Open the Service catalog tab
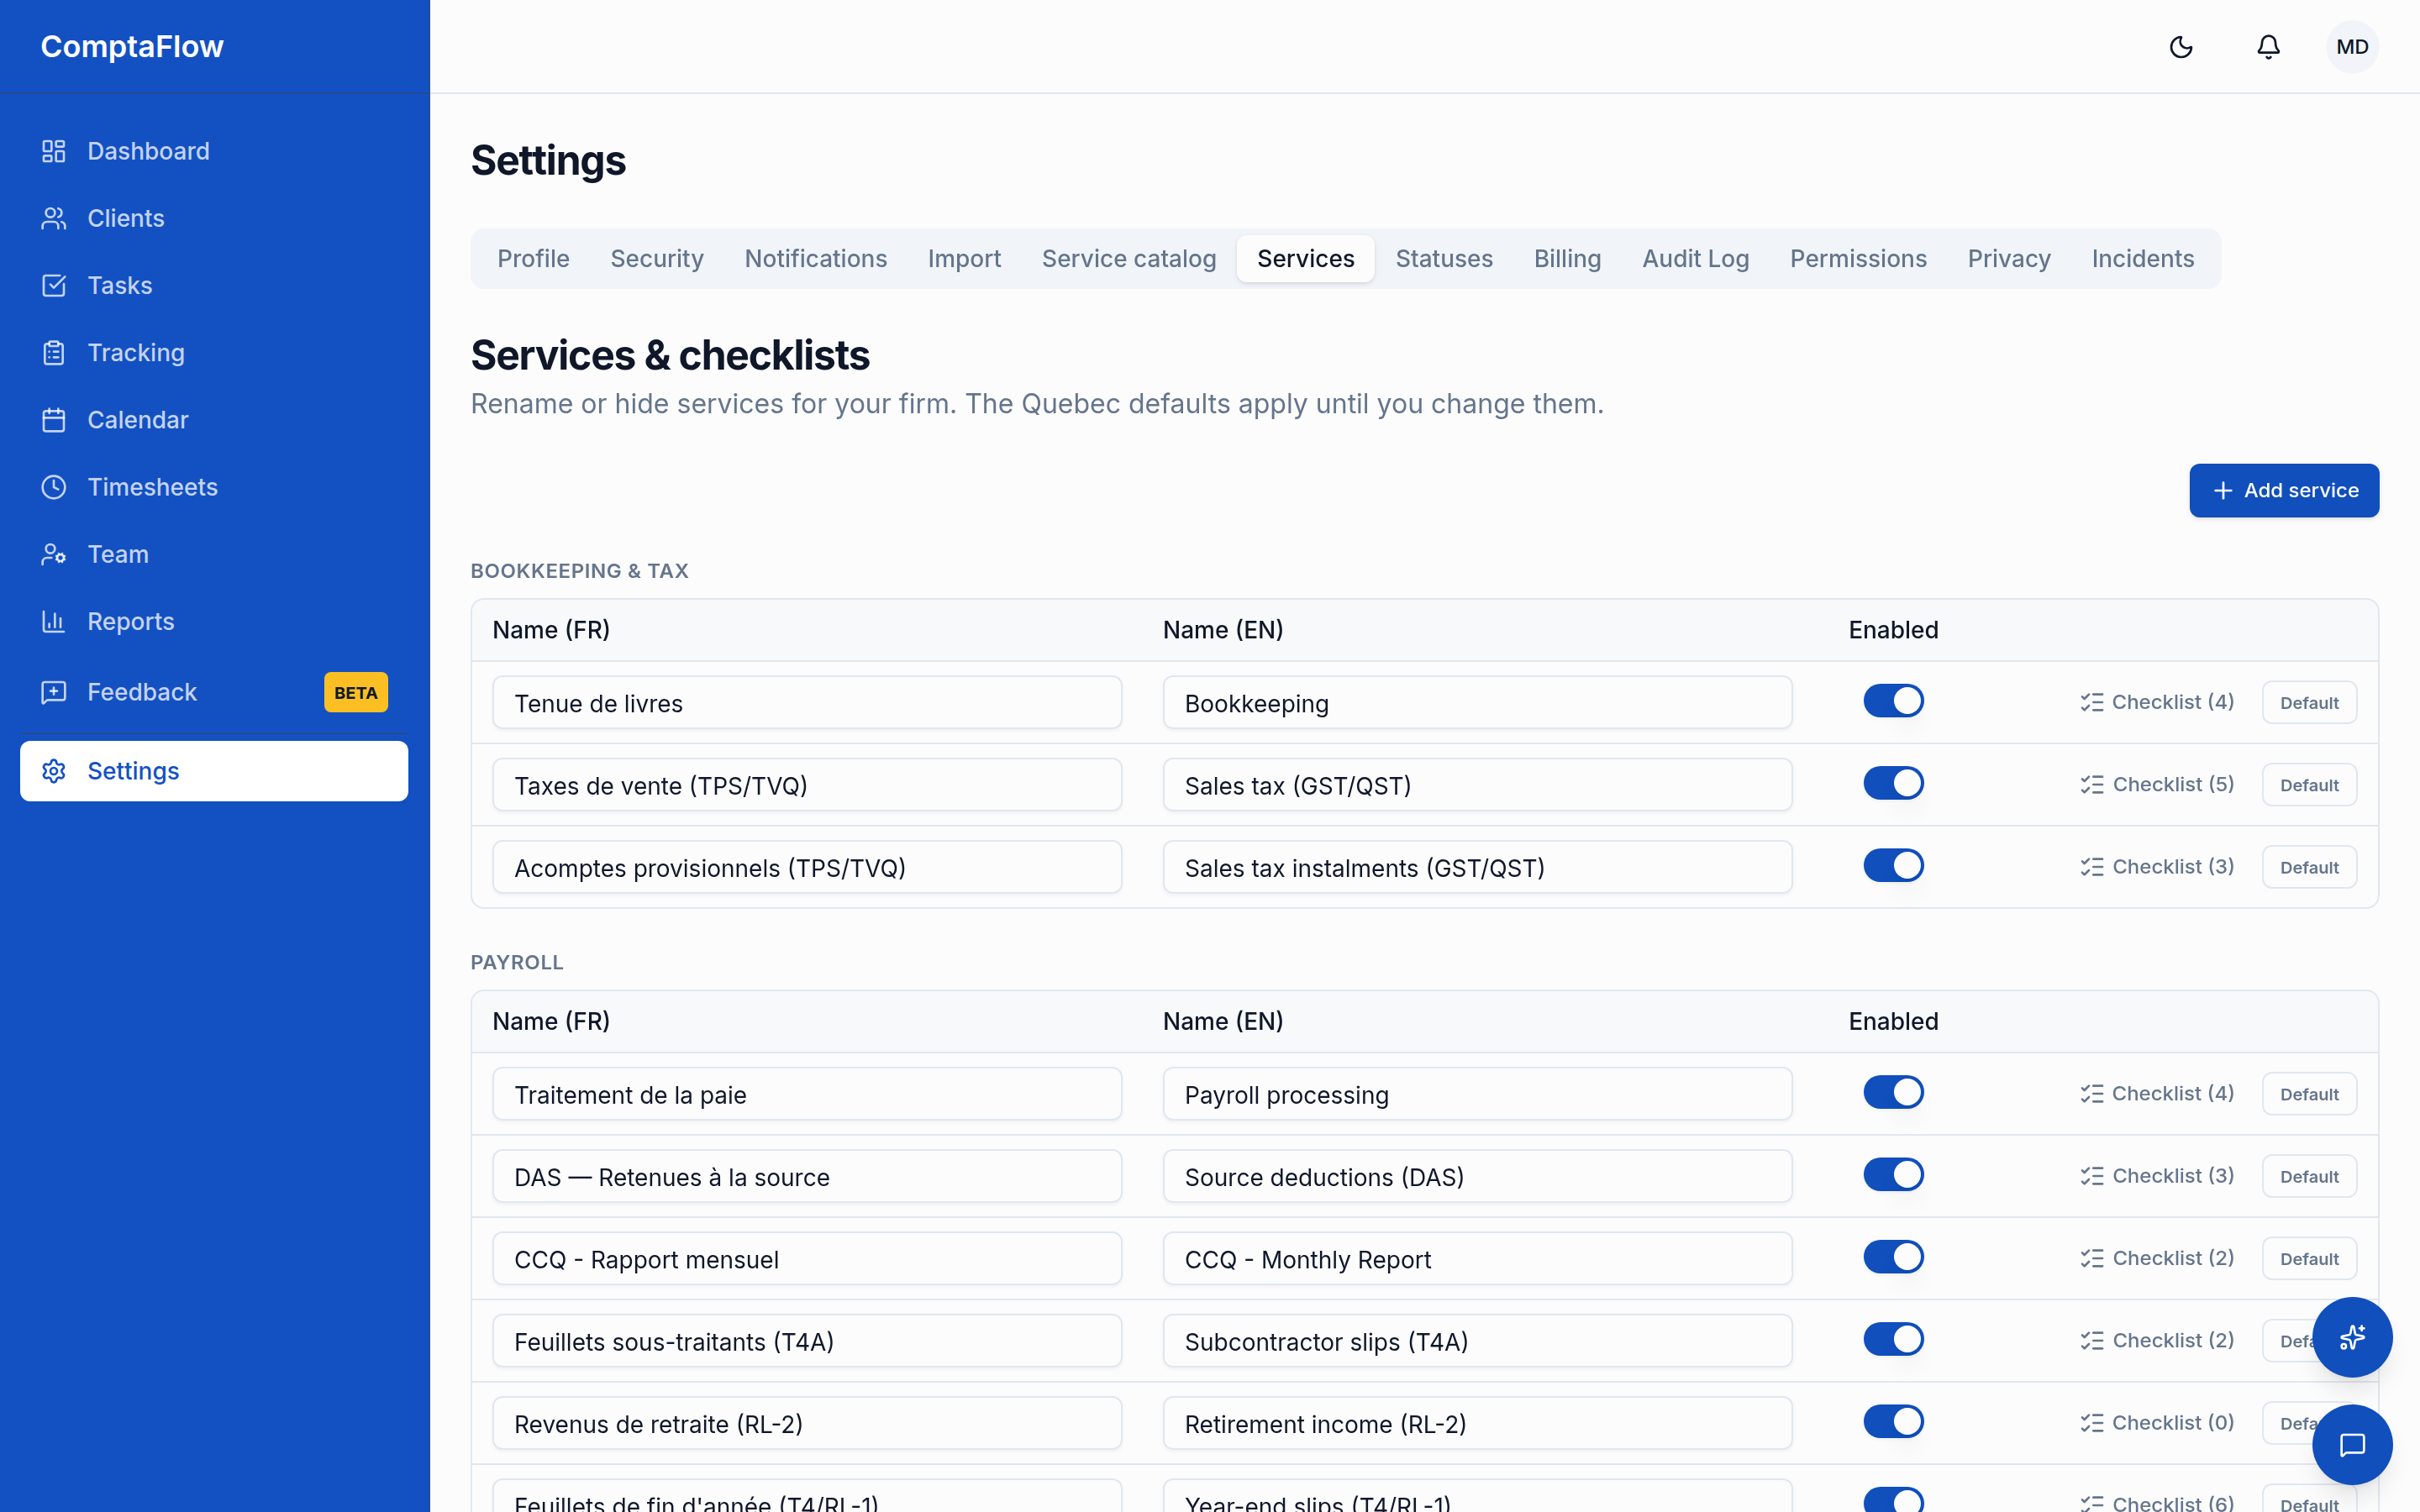Image resolution: width=2420 pixels, height=1512 pixels. point(1129,259)
